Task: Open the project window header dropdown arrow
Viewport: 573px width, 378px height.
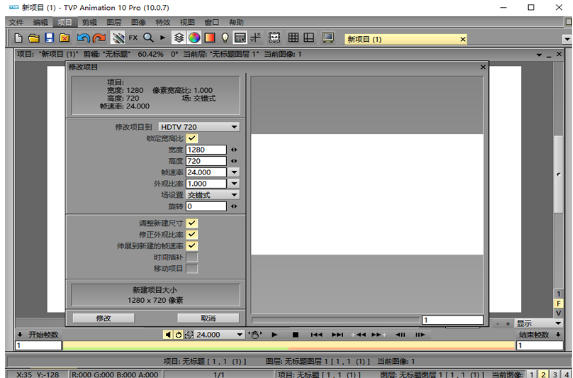Action: point(539,55)
